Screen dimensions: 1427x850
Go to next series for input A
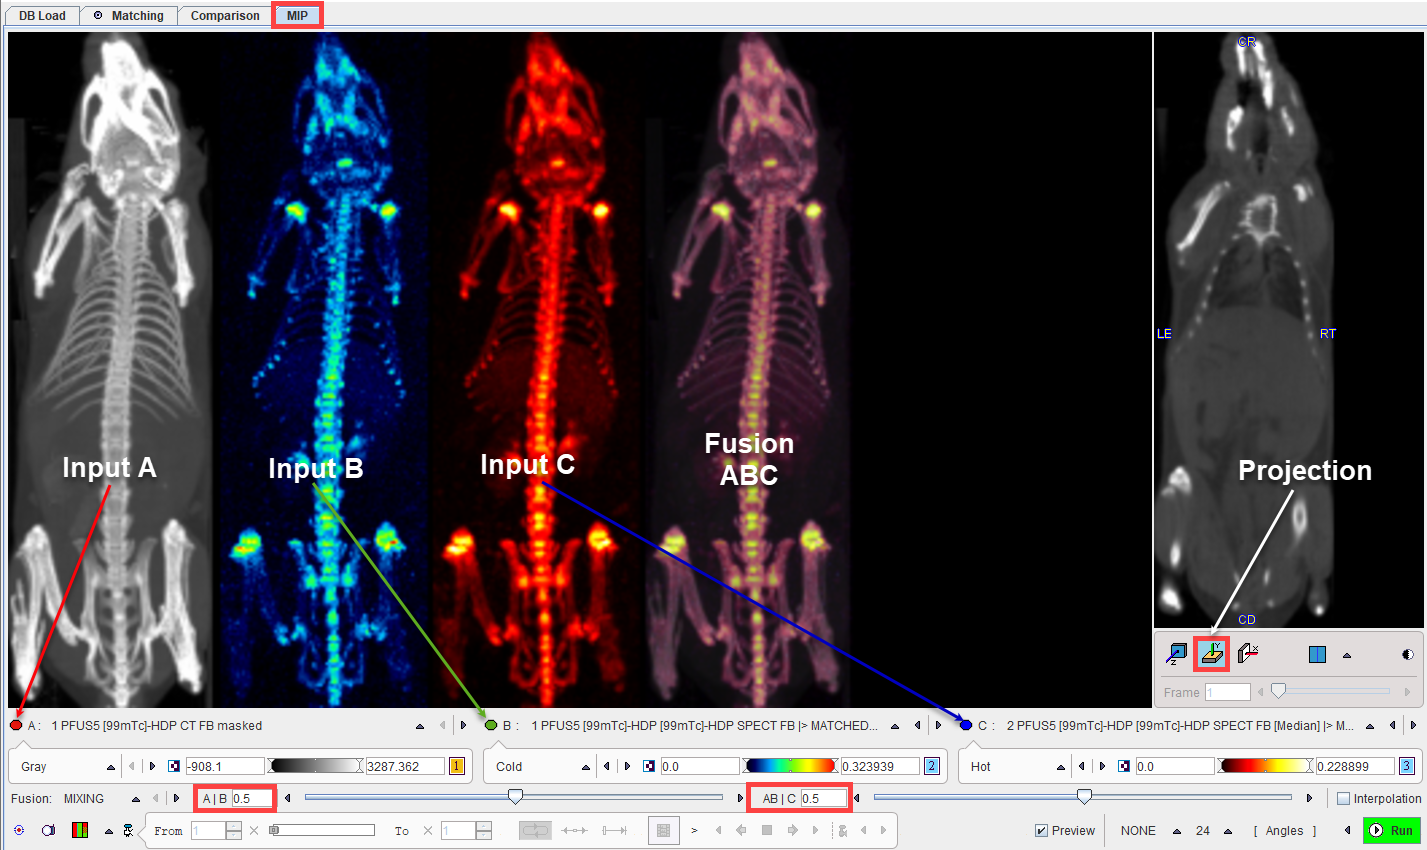tap(463, 726)
